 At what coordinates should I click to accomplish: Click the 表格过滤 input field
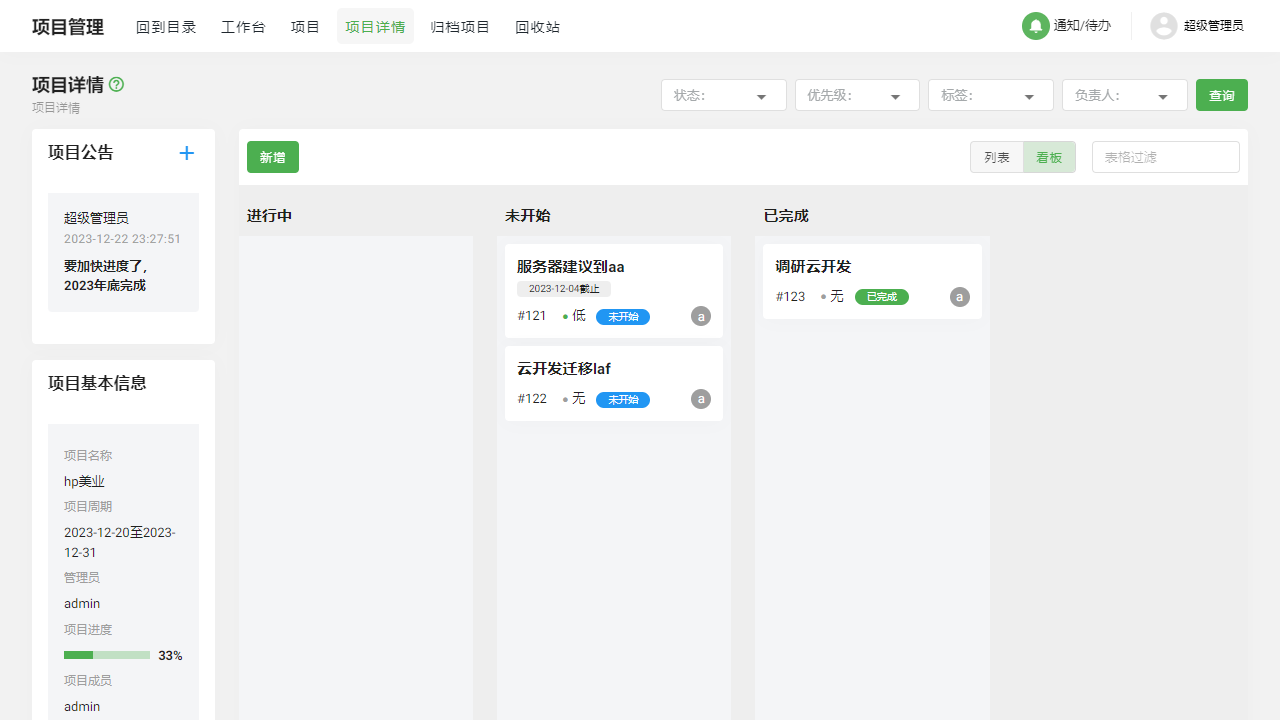(1165, 157)
